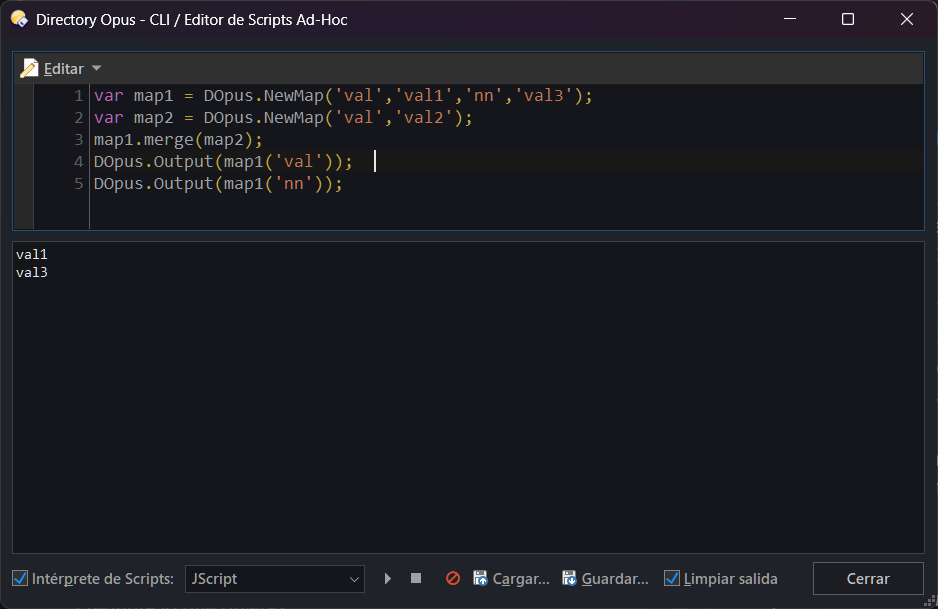938x609 pixels.
Task: Open the JScript interpreter dropdown
Action: tap(275, 578)
